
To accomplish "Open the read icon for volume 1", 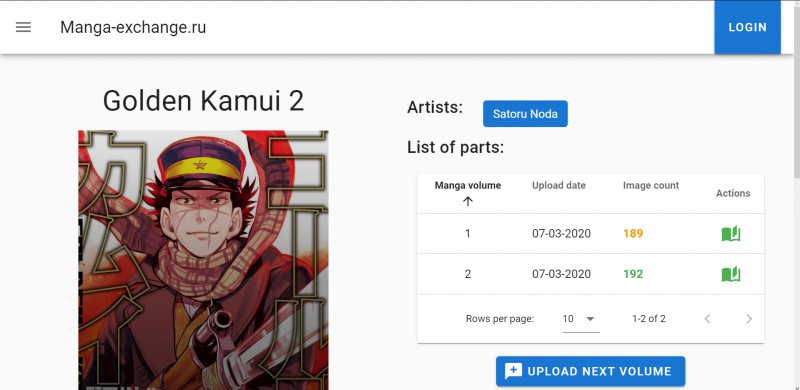I will (731, 234).
